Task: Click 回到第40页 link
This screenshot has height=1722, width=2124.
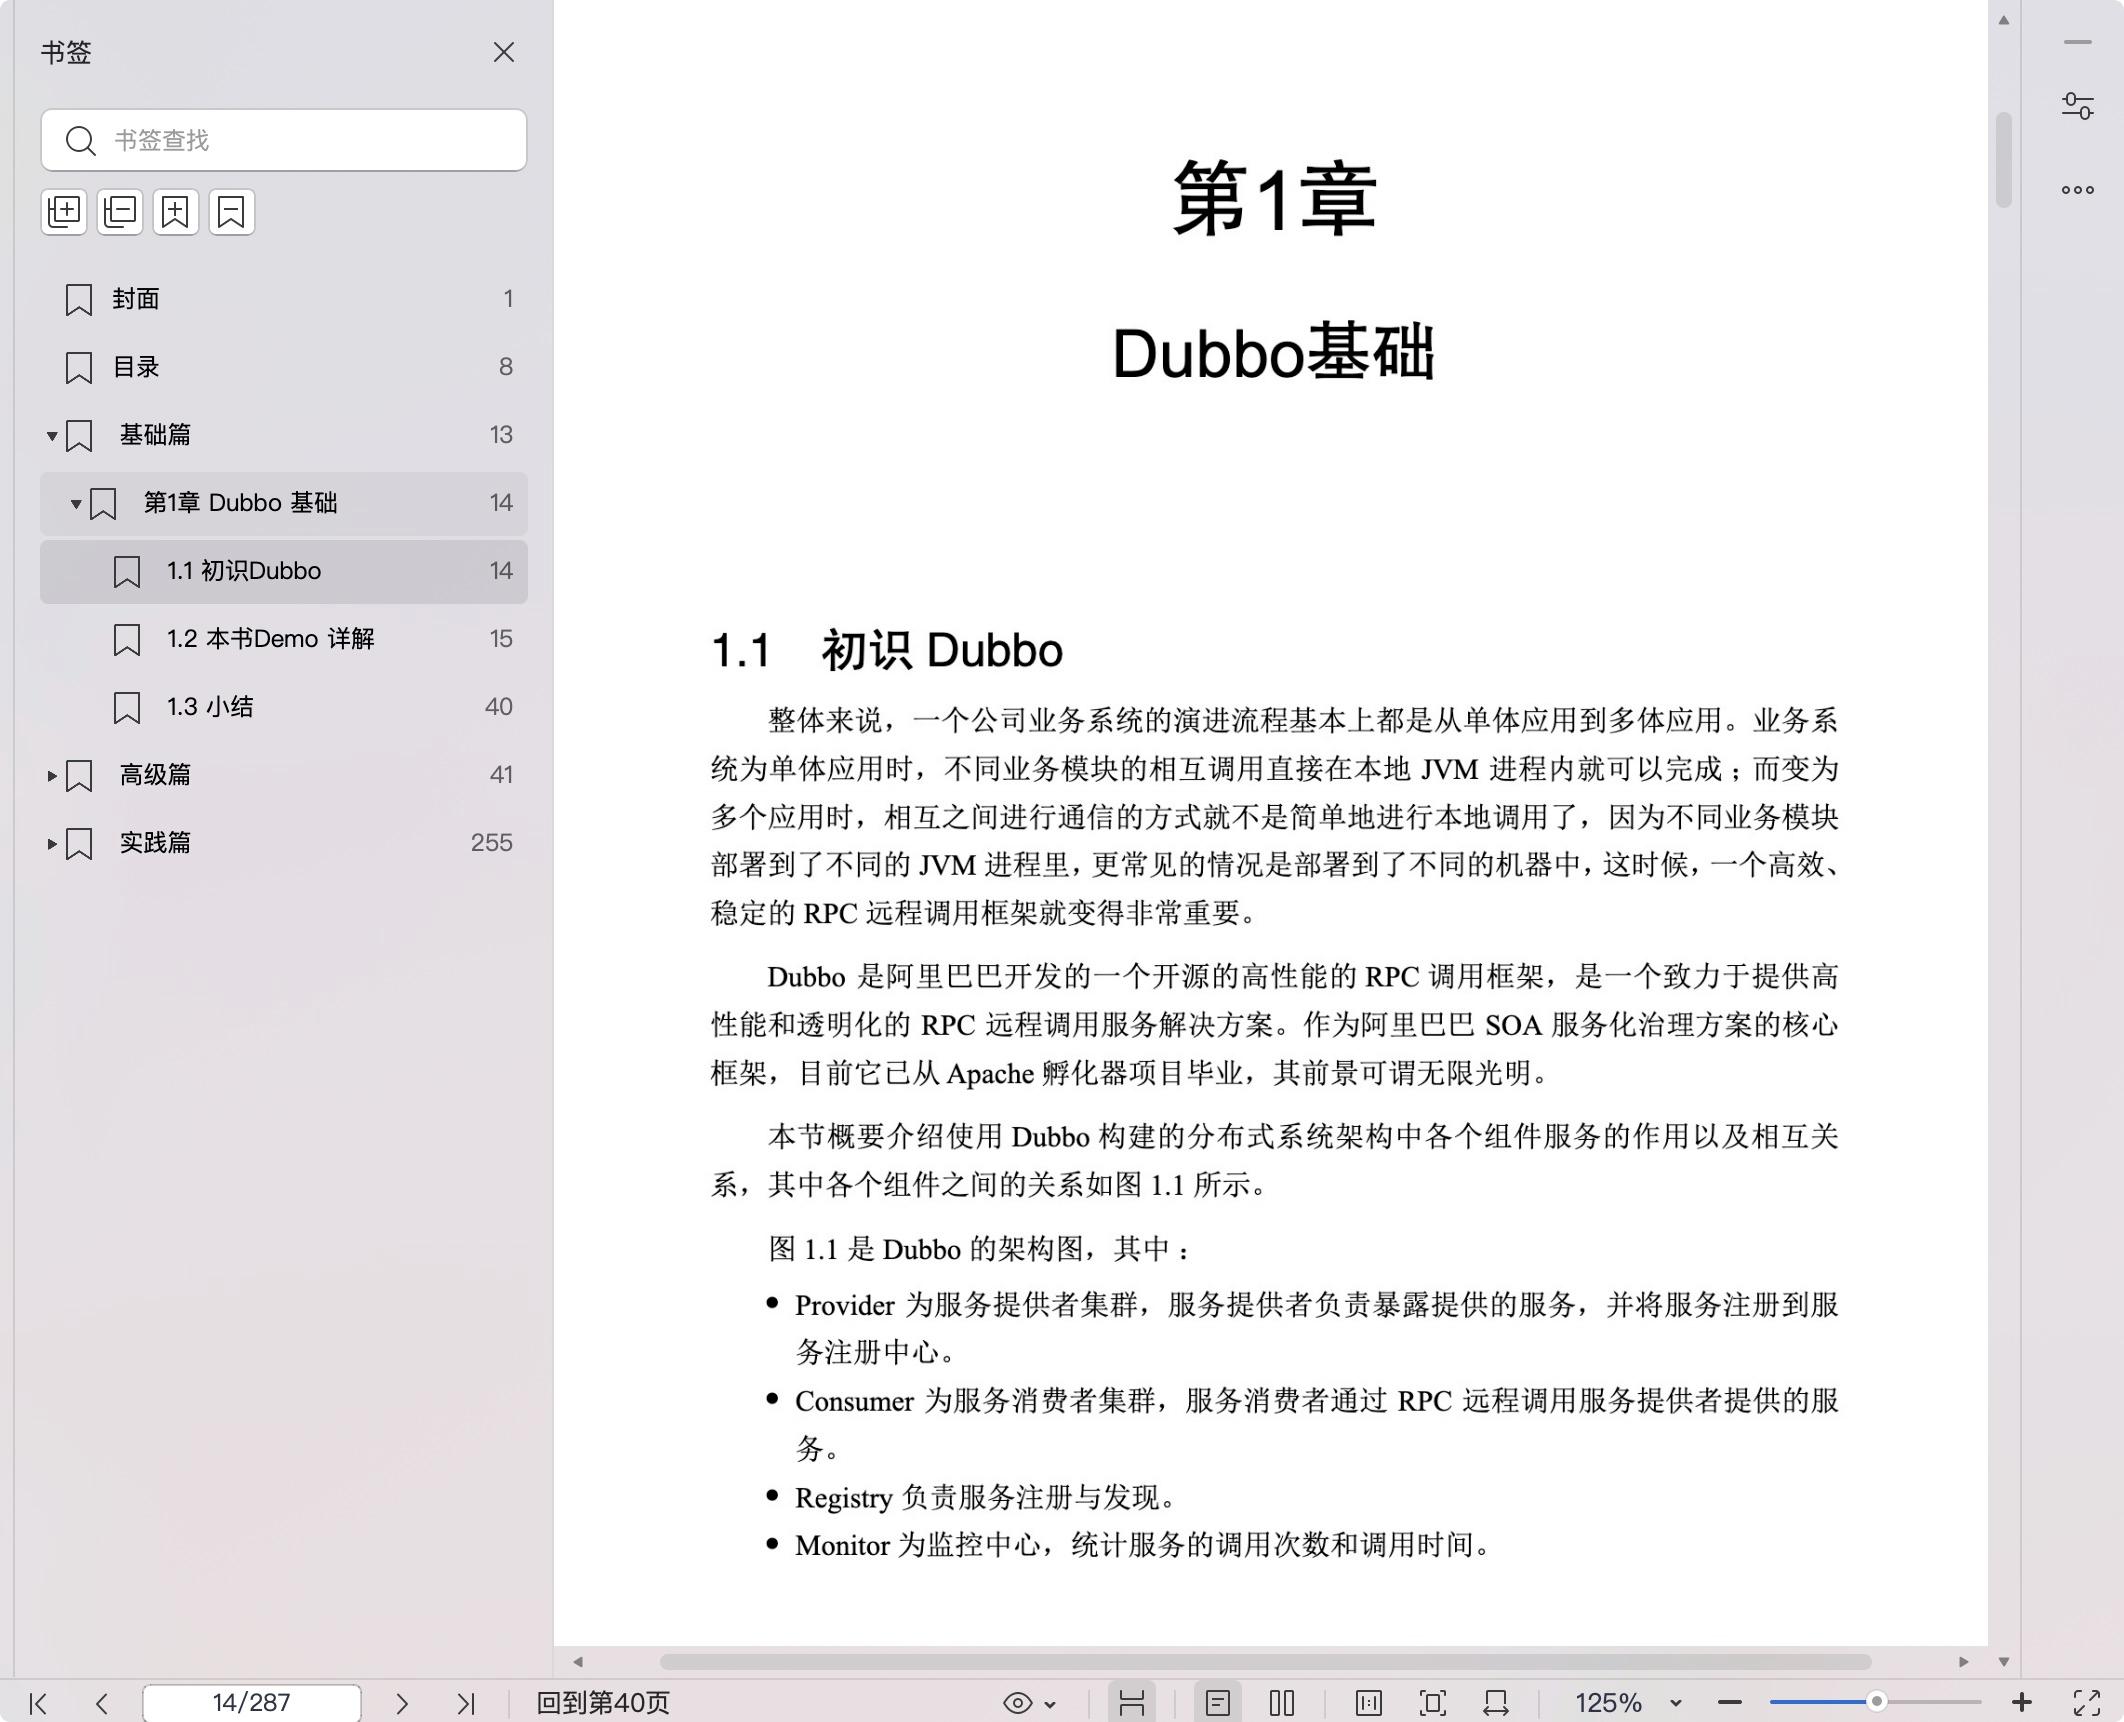Action: [x=603, y=1703]
